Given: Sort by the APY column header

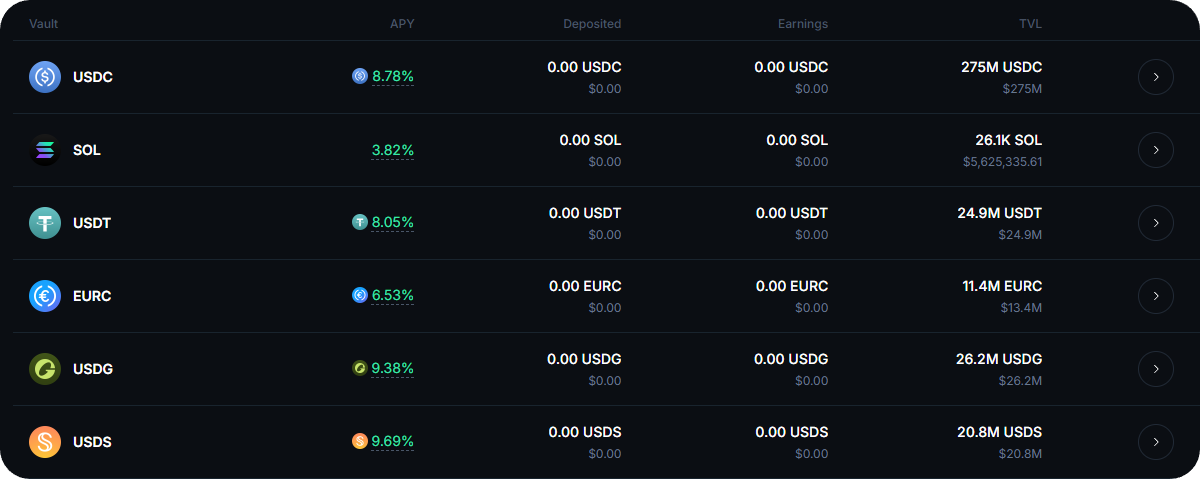Looking at the screenshot, I should [401, 24].
